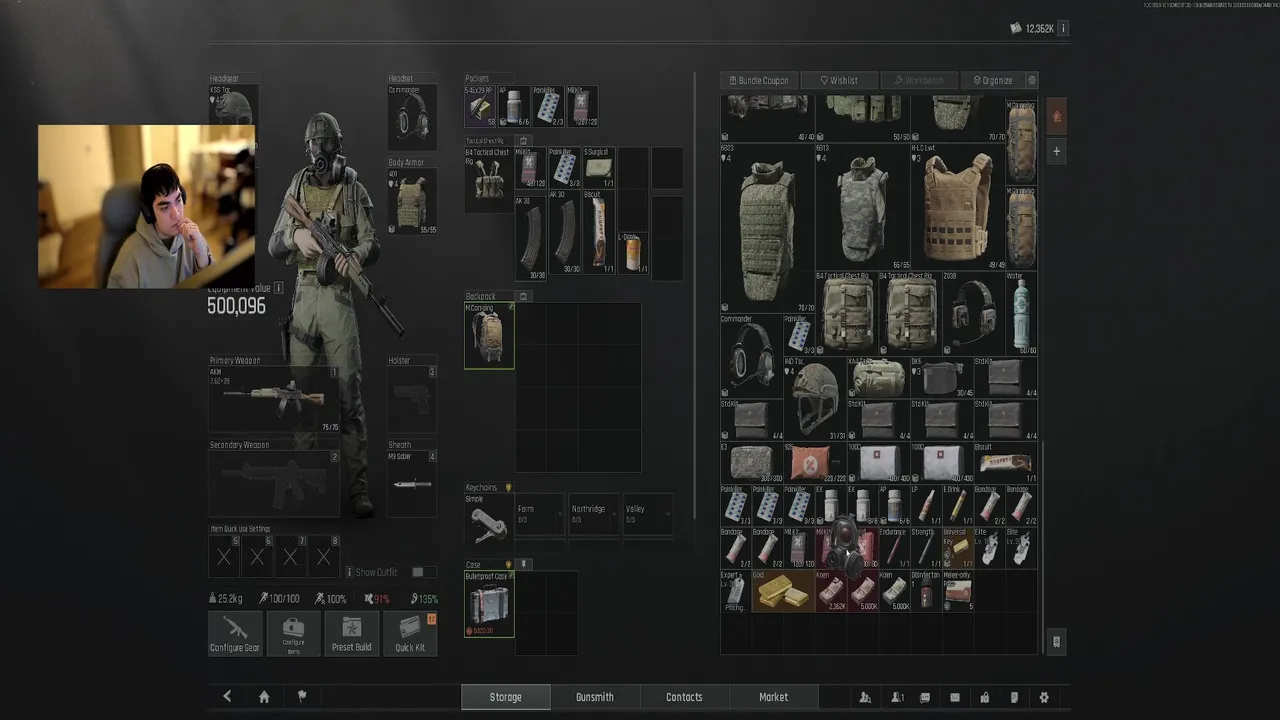The image size is (1280, 720).
Task: Select the red stash tab icon
Action: (x=1057, y=116)
